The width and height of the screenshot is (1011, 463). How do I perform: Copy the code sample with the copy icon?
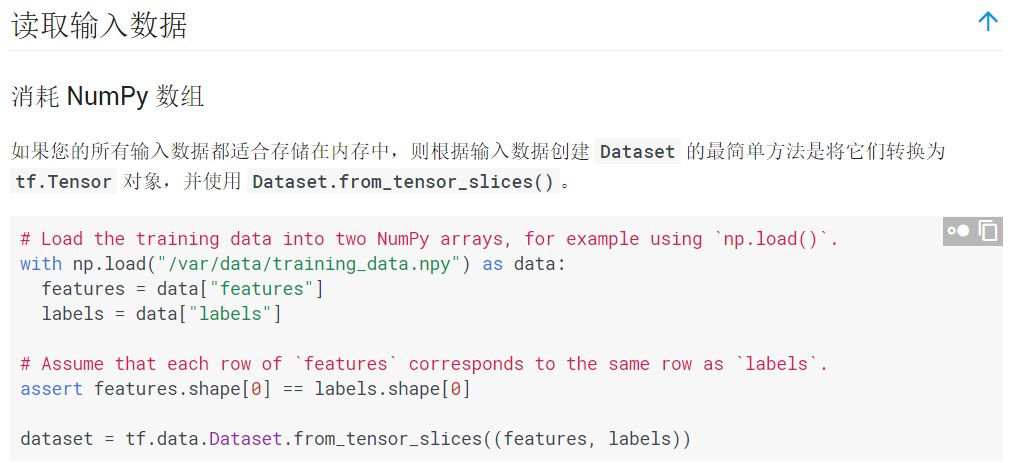pos(988,231)
